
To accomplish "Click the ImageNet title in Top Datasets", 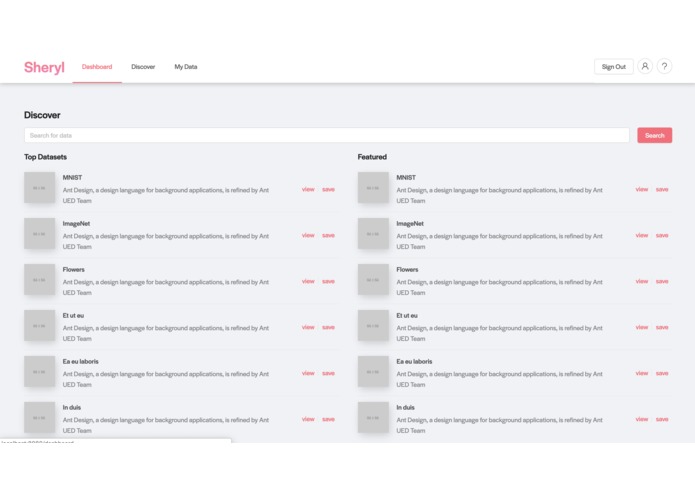I will pos(76,224).
